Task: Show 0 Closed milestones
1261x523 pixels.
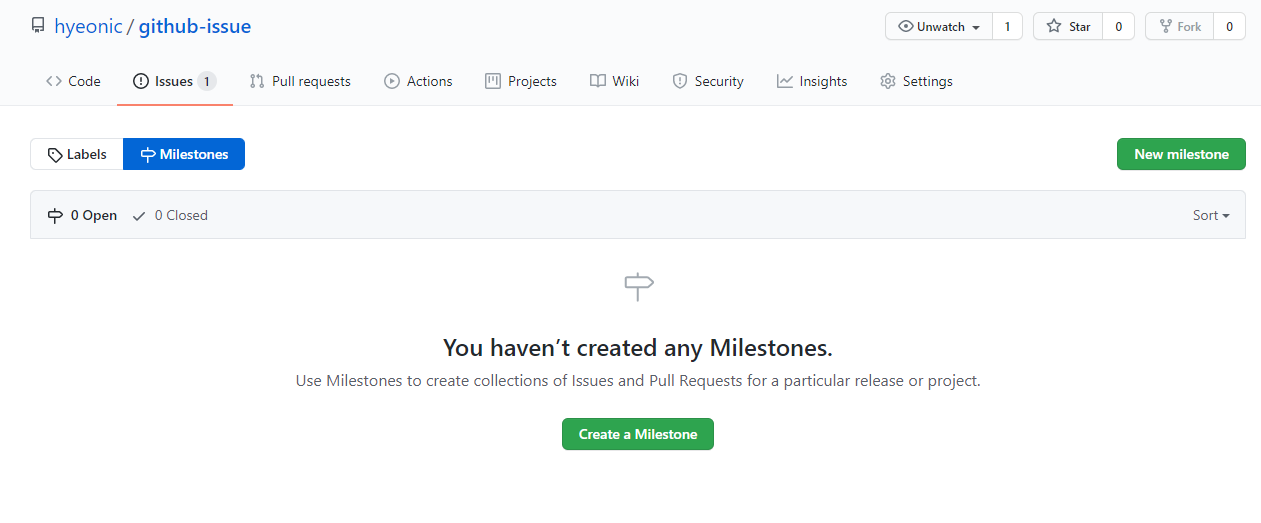Action: (x=170, y=215)
